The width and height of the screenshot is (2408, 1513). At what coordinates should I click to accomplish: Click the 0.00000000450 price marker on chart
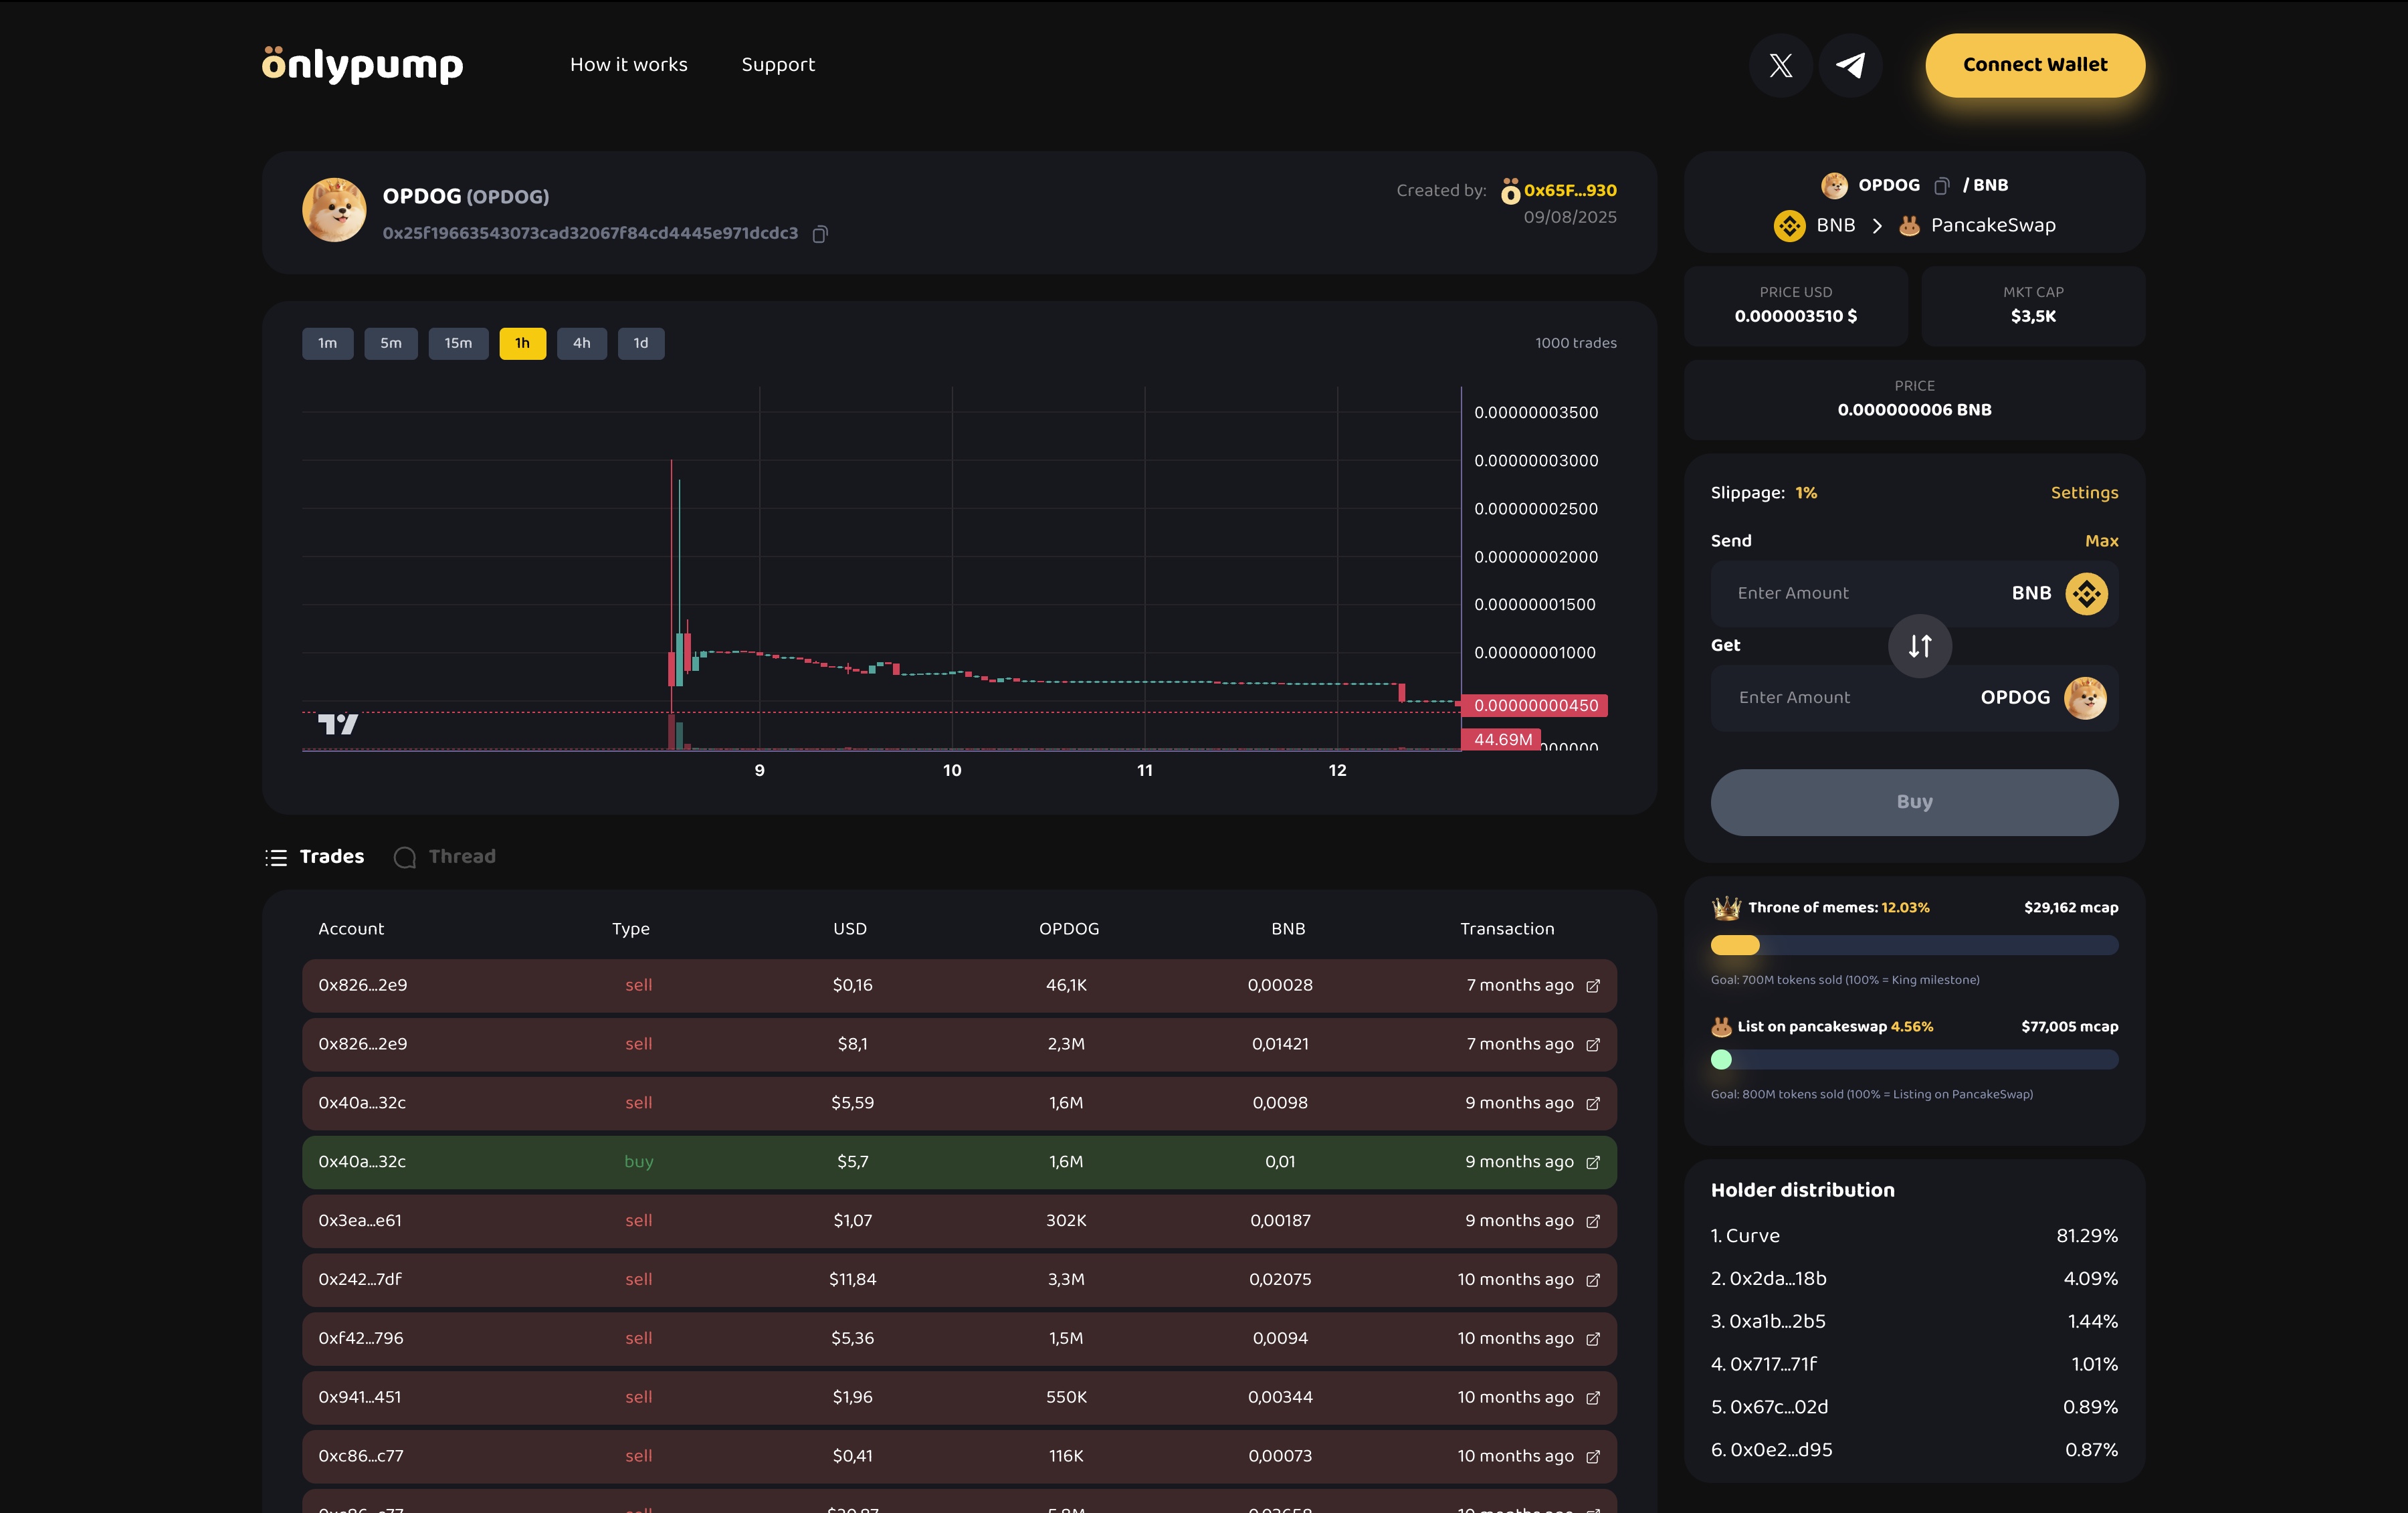click(1535, 705)
